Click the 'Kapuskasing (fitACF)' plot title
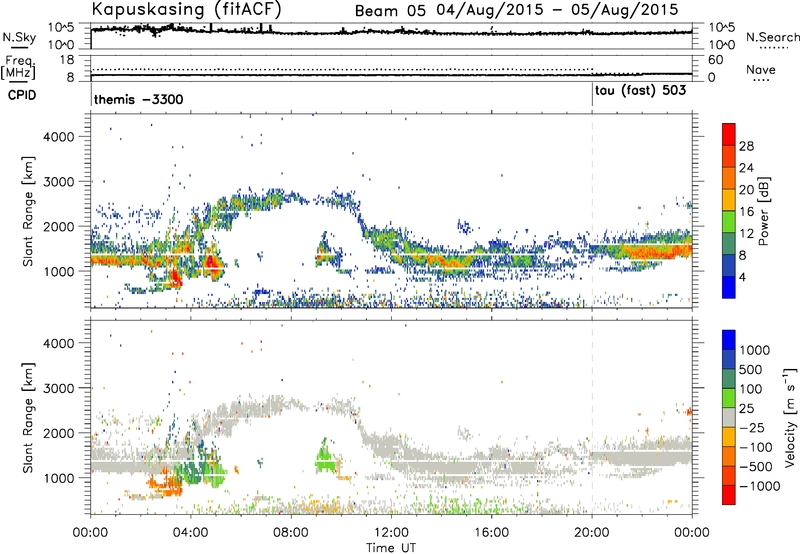This screenshot has width=800, height=554. point(186,10)
